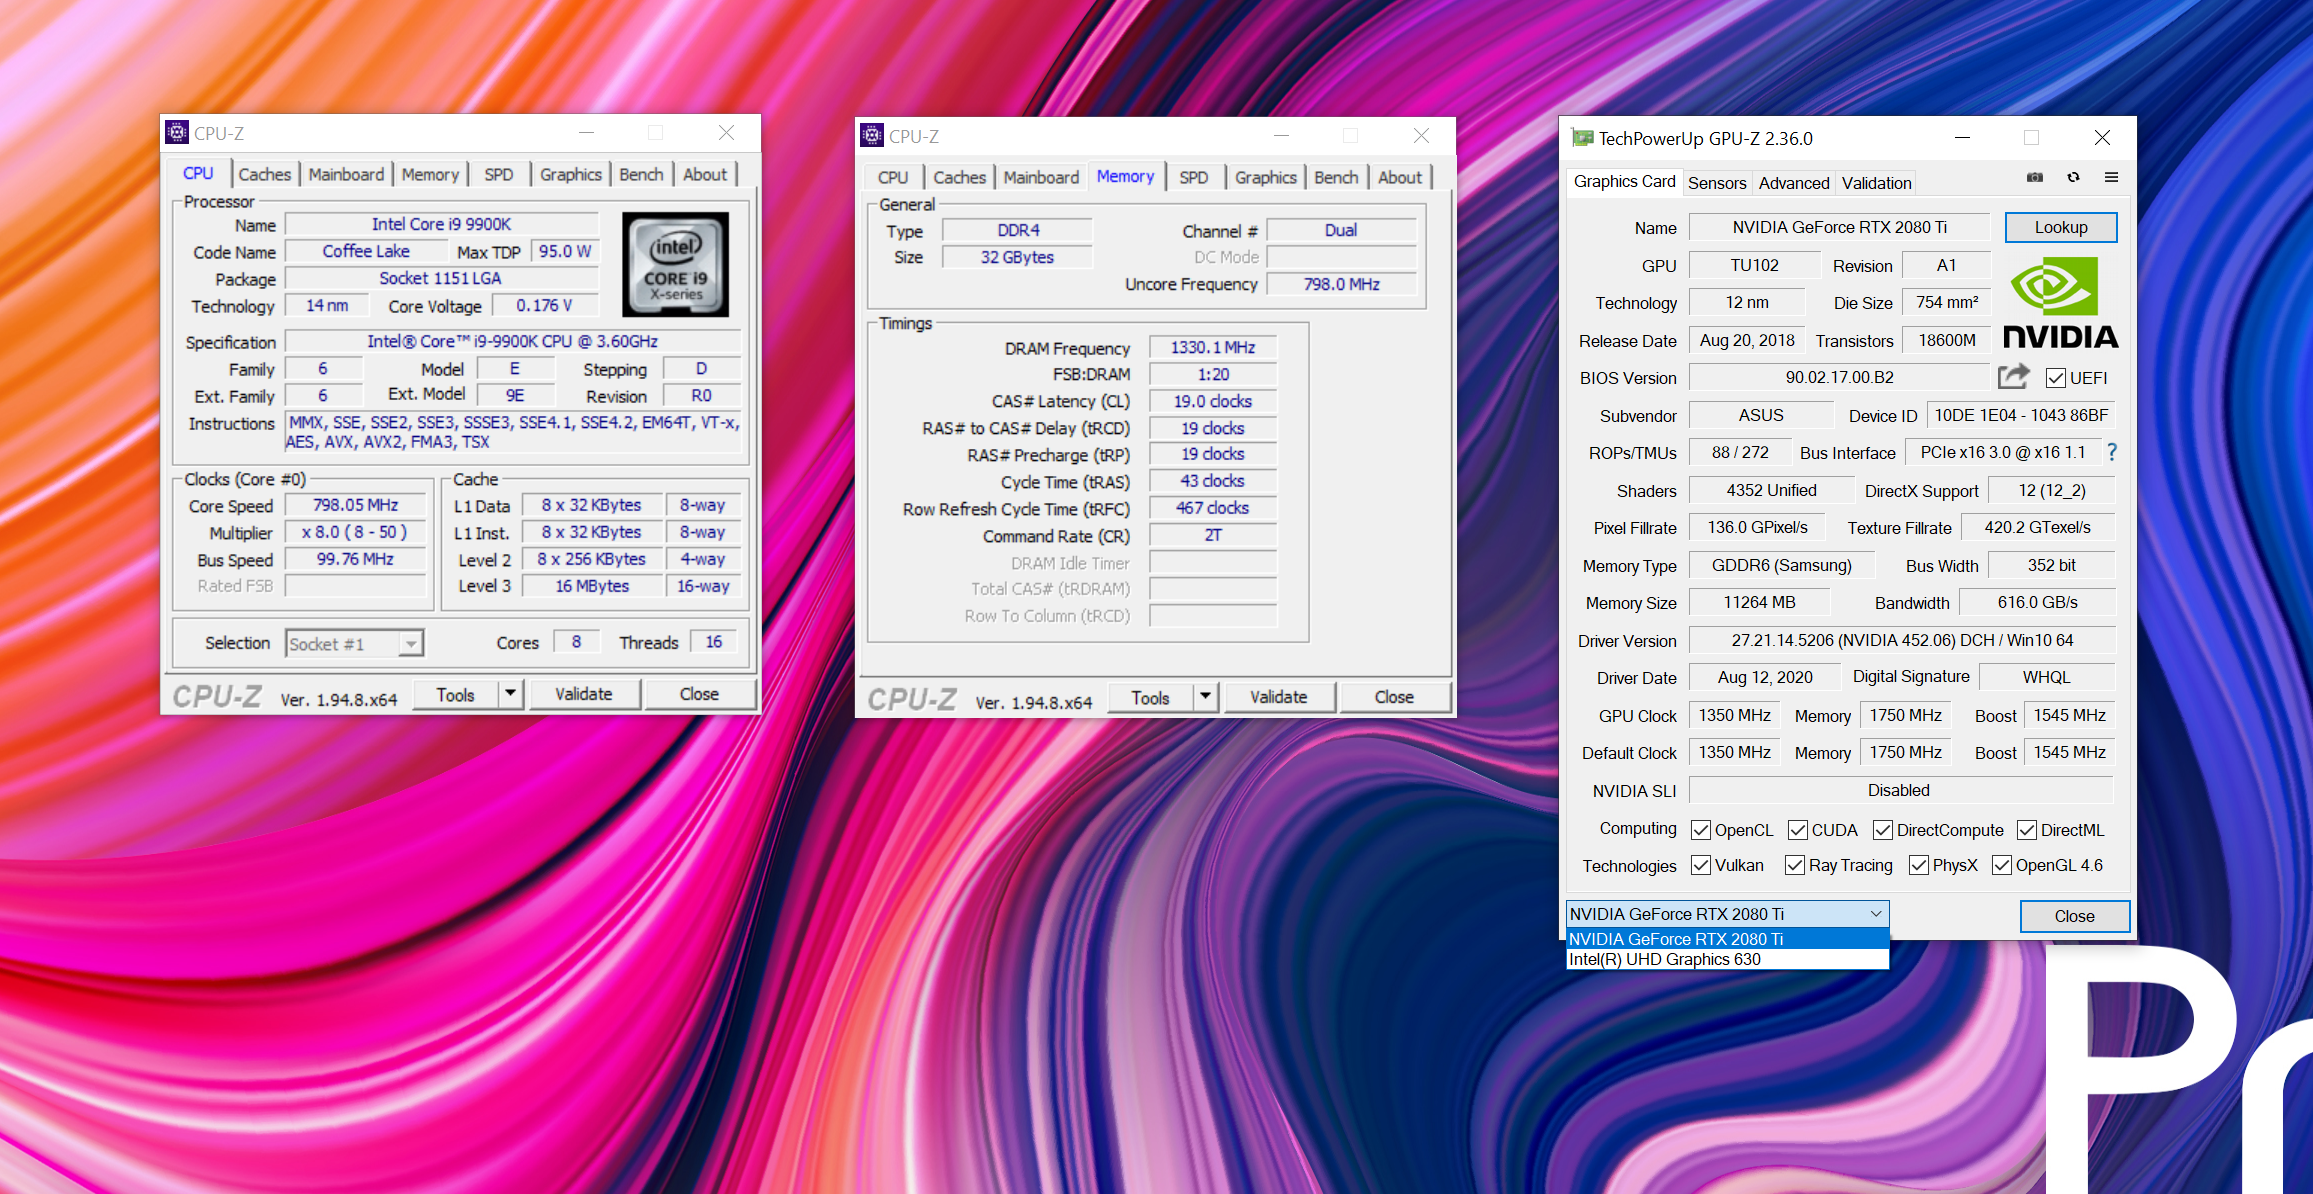This screenshot has height=1194, width=2313.
Task: Click the Row Refresh Cycle Time 467 clocks
Action: click(1213, 508)
